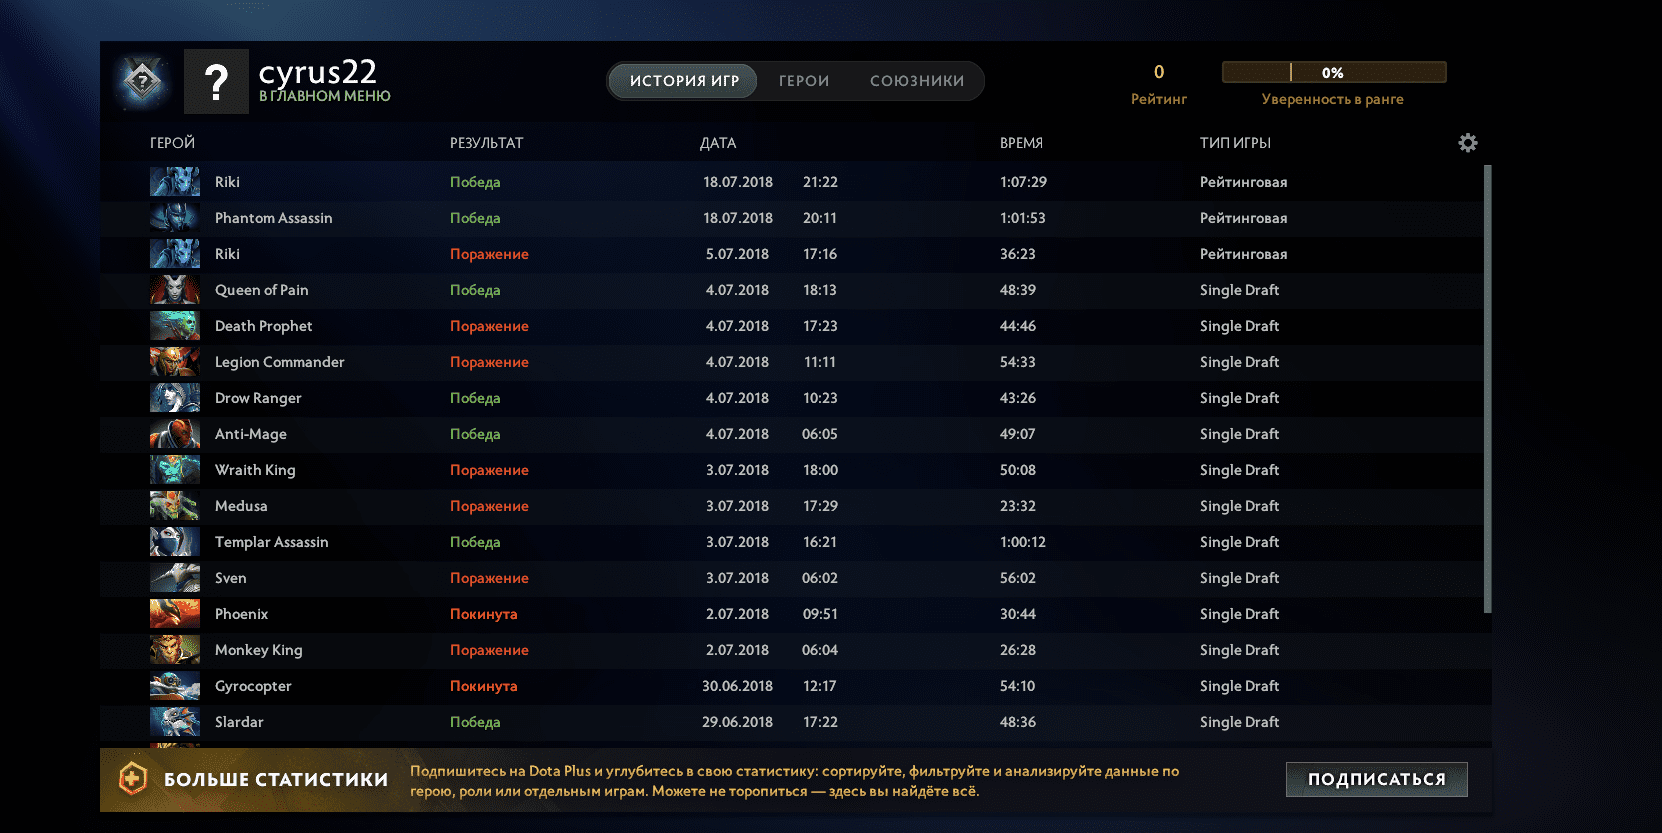Viewport: 1662px width, 833px height.
Task: Click the РЕЗУЛЬТАТ column header
Action: click(x=486, y=143)
